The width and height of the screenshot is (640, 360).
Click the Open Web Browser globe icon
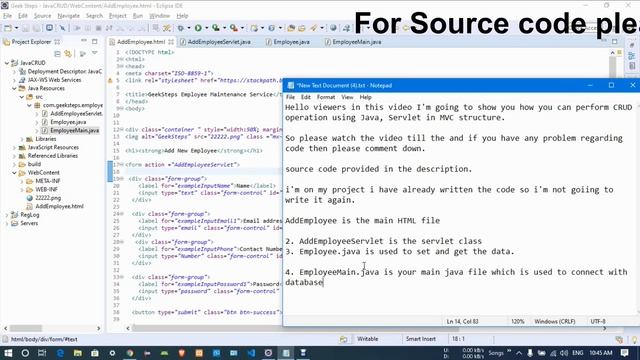(333, 28)
